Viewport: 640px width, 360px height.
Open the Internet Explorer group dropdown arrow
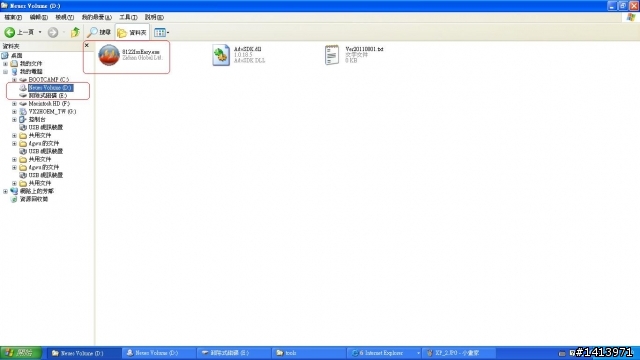tap(418, 353)
